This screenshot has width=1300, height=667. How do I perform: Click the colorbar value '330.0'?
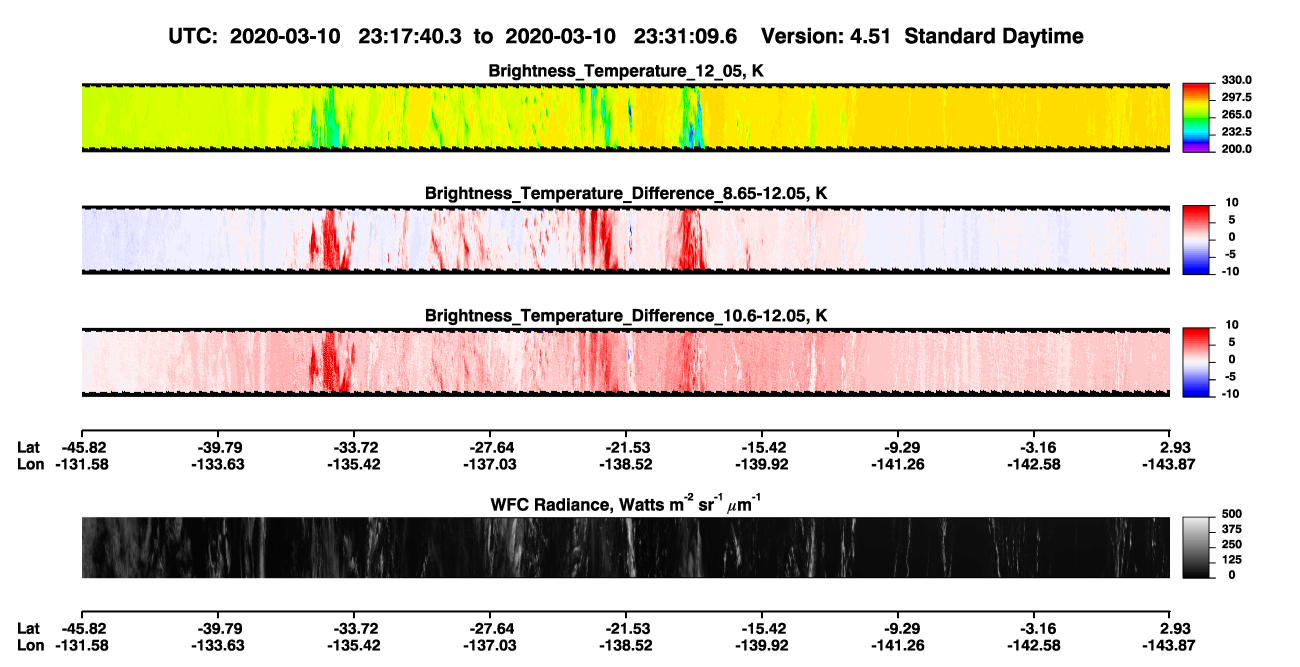coord(1237,80)
